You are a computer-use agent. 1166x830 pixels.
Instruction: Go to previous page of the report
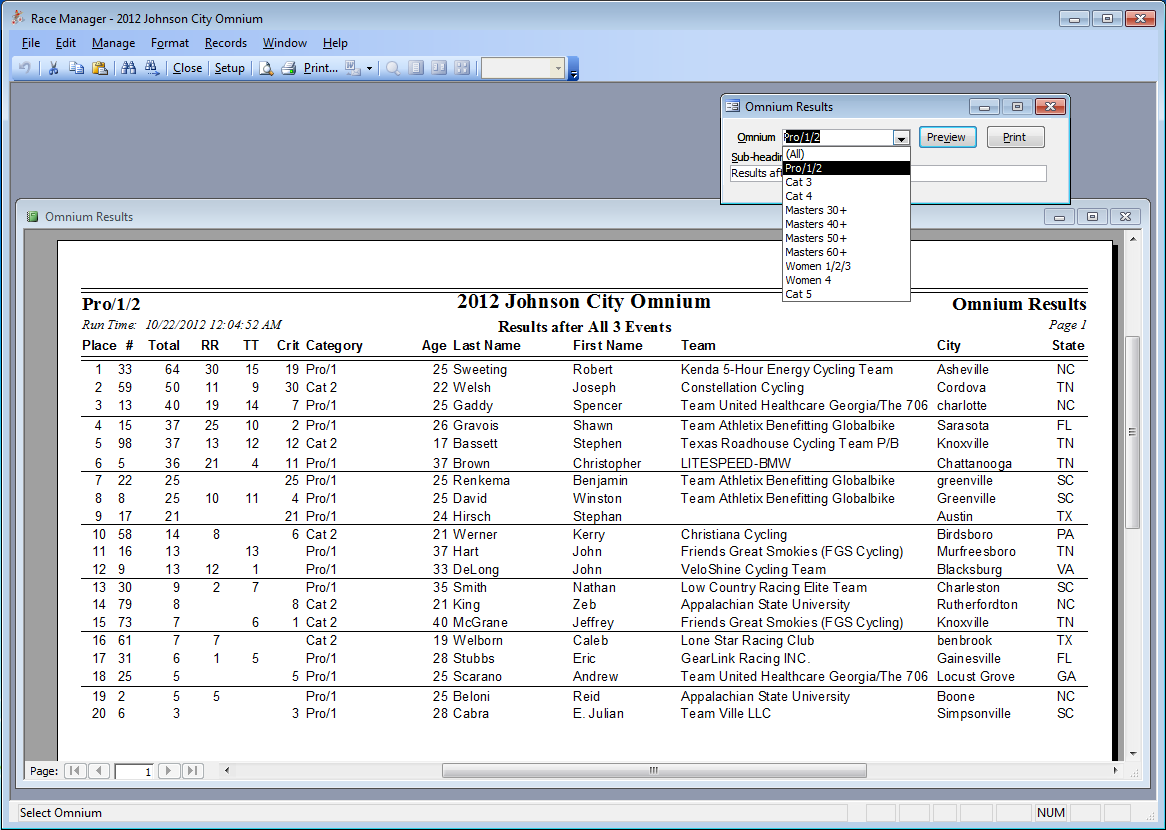coord(99,771)
